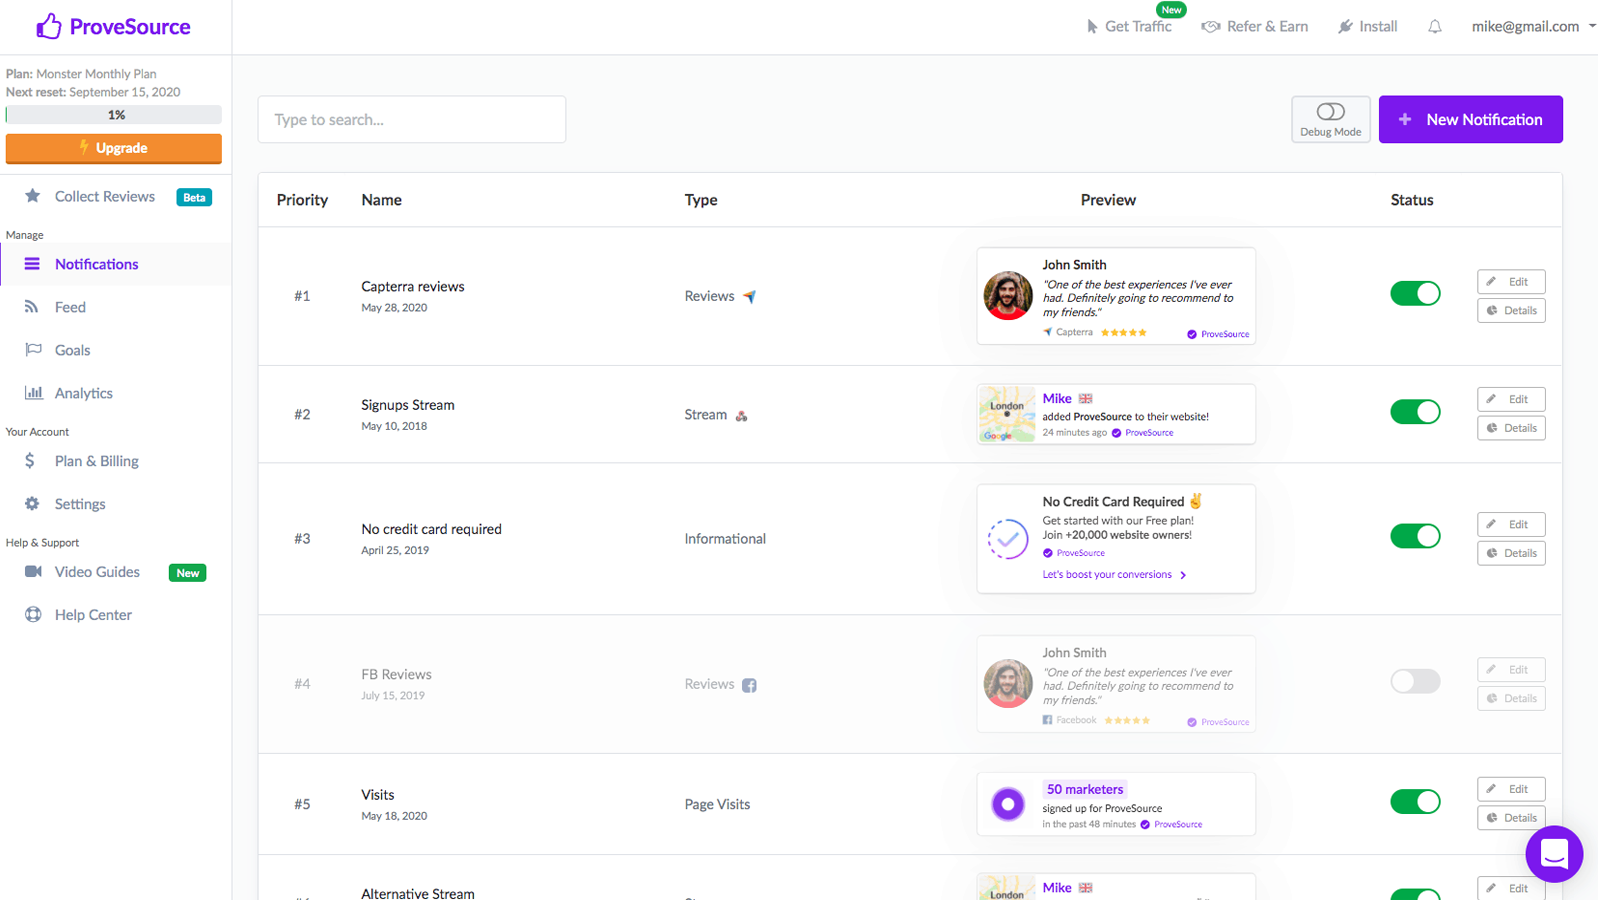Click the purple ring icon in Visits preview
Image resolution: width=1600 pixels, height=900 pixels.
pos(1007,804)
